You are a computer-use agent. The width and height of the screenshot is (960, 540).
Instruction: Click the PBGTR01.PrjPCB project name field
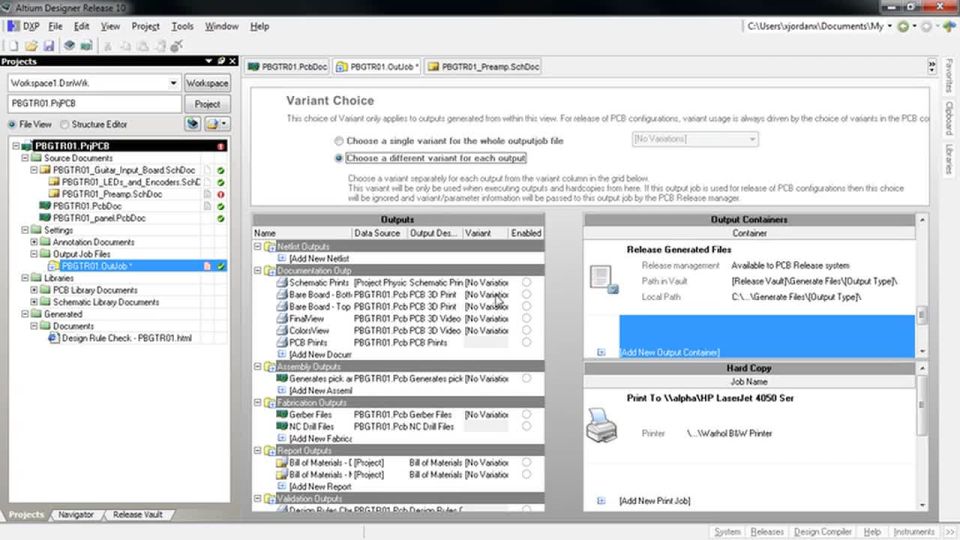coord(95,103)
